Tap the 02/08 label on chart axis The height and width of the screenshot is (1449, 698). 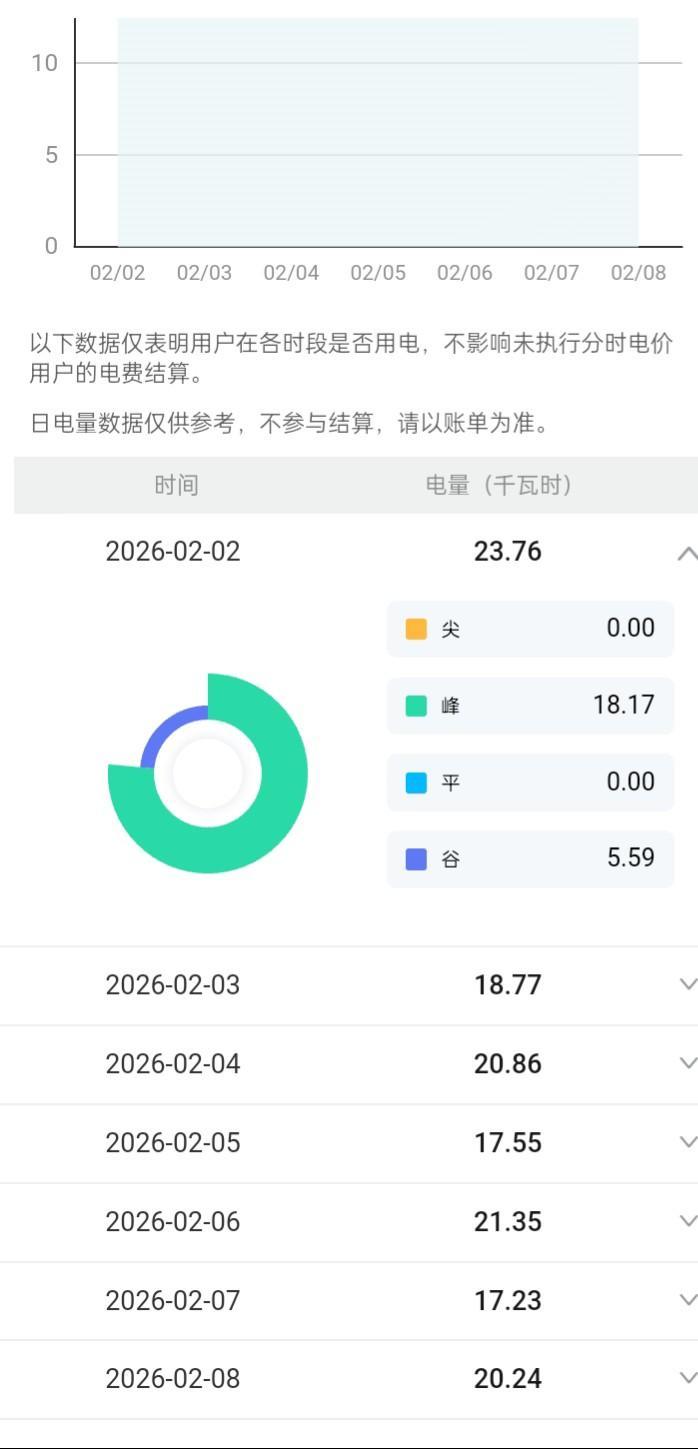[638, 273]
